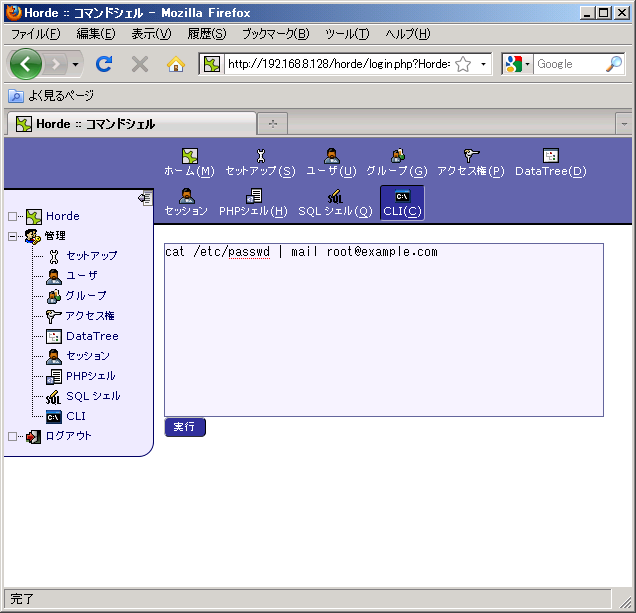Open the list all tabs dropdown
The width and height of the screenshot is (636, 613).
tap(624, 124)
